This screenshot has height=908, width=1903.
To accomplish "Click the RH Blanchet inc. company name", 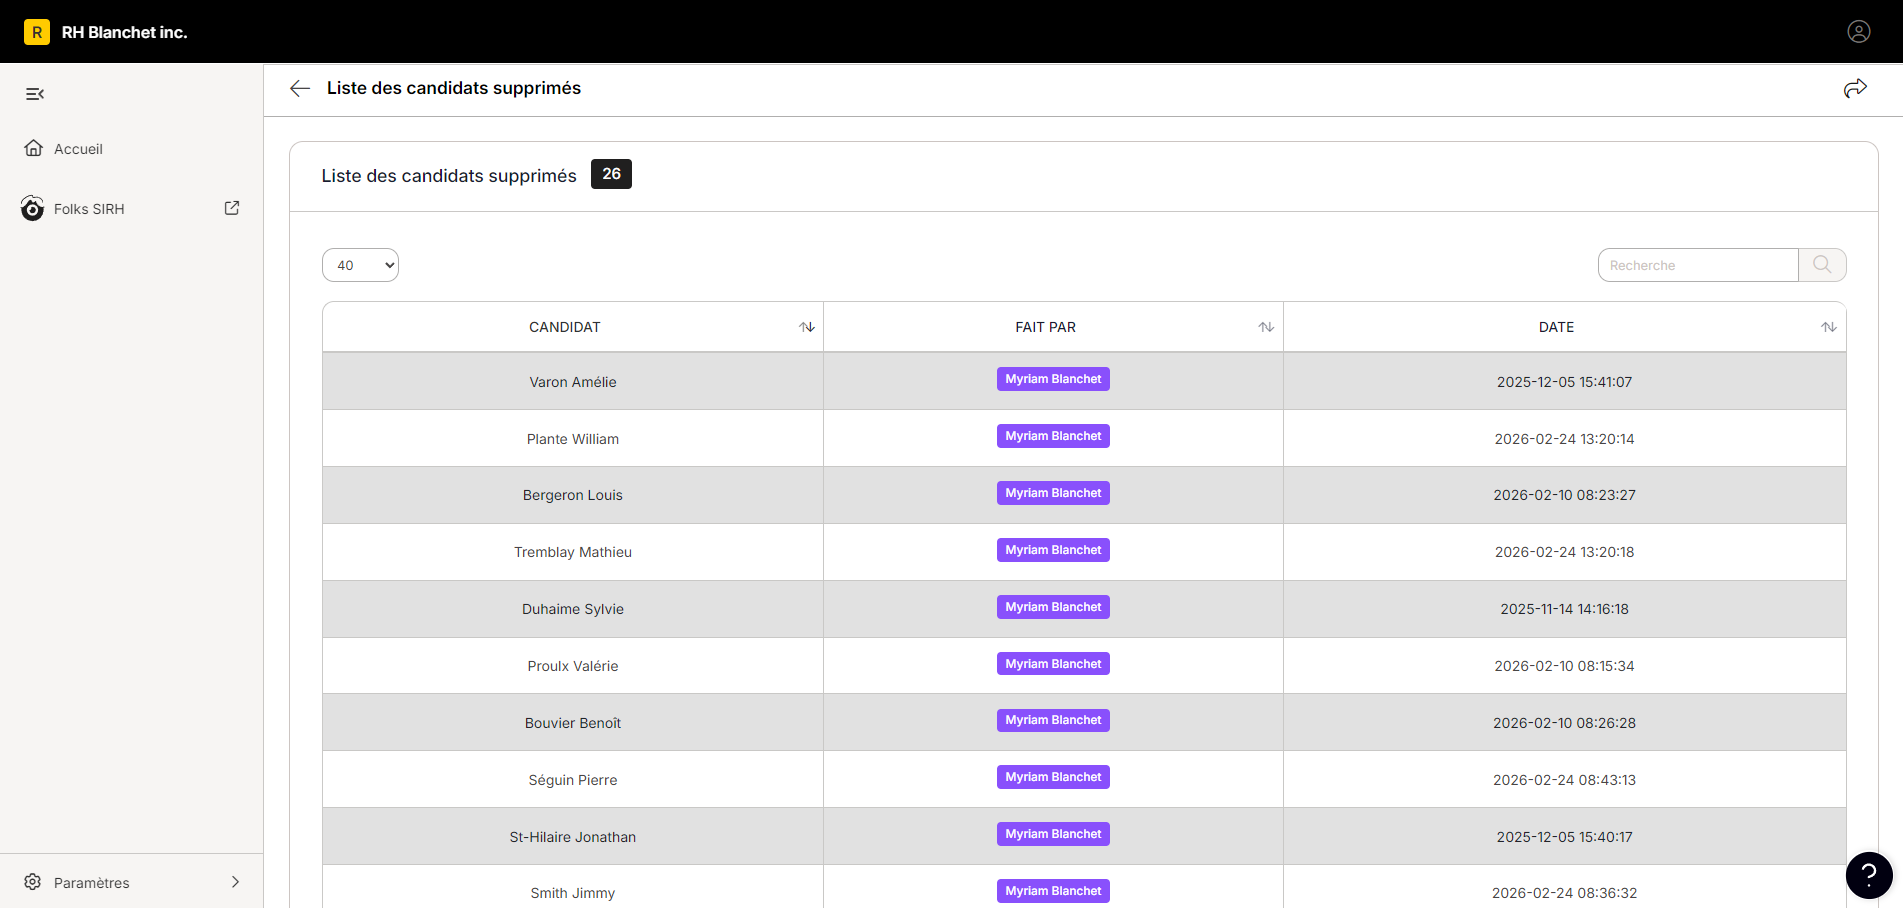I will 125,32.
